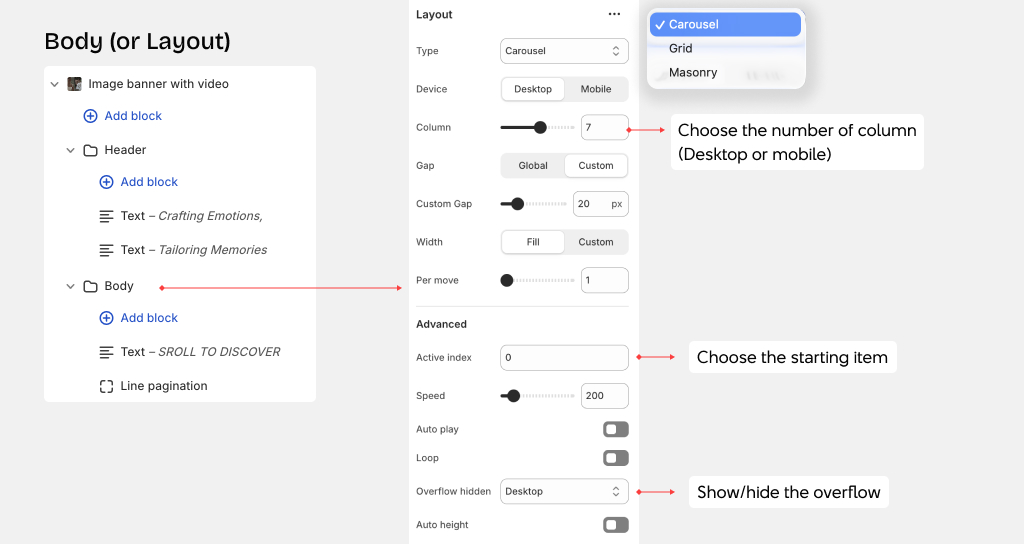
Task: Open the Type dropdown showing Carousel
Action: click(x=564, y=51)
